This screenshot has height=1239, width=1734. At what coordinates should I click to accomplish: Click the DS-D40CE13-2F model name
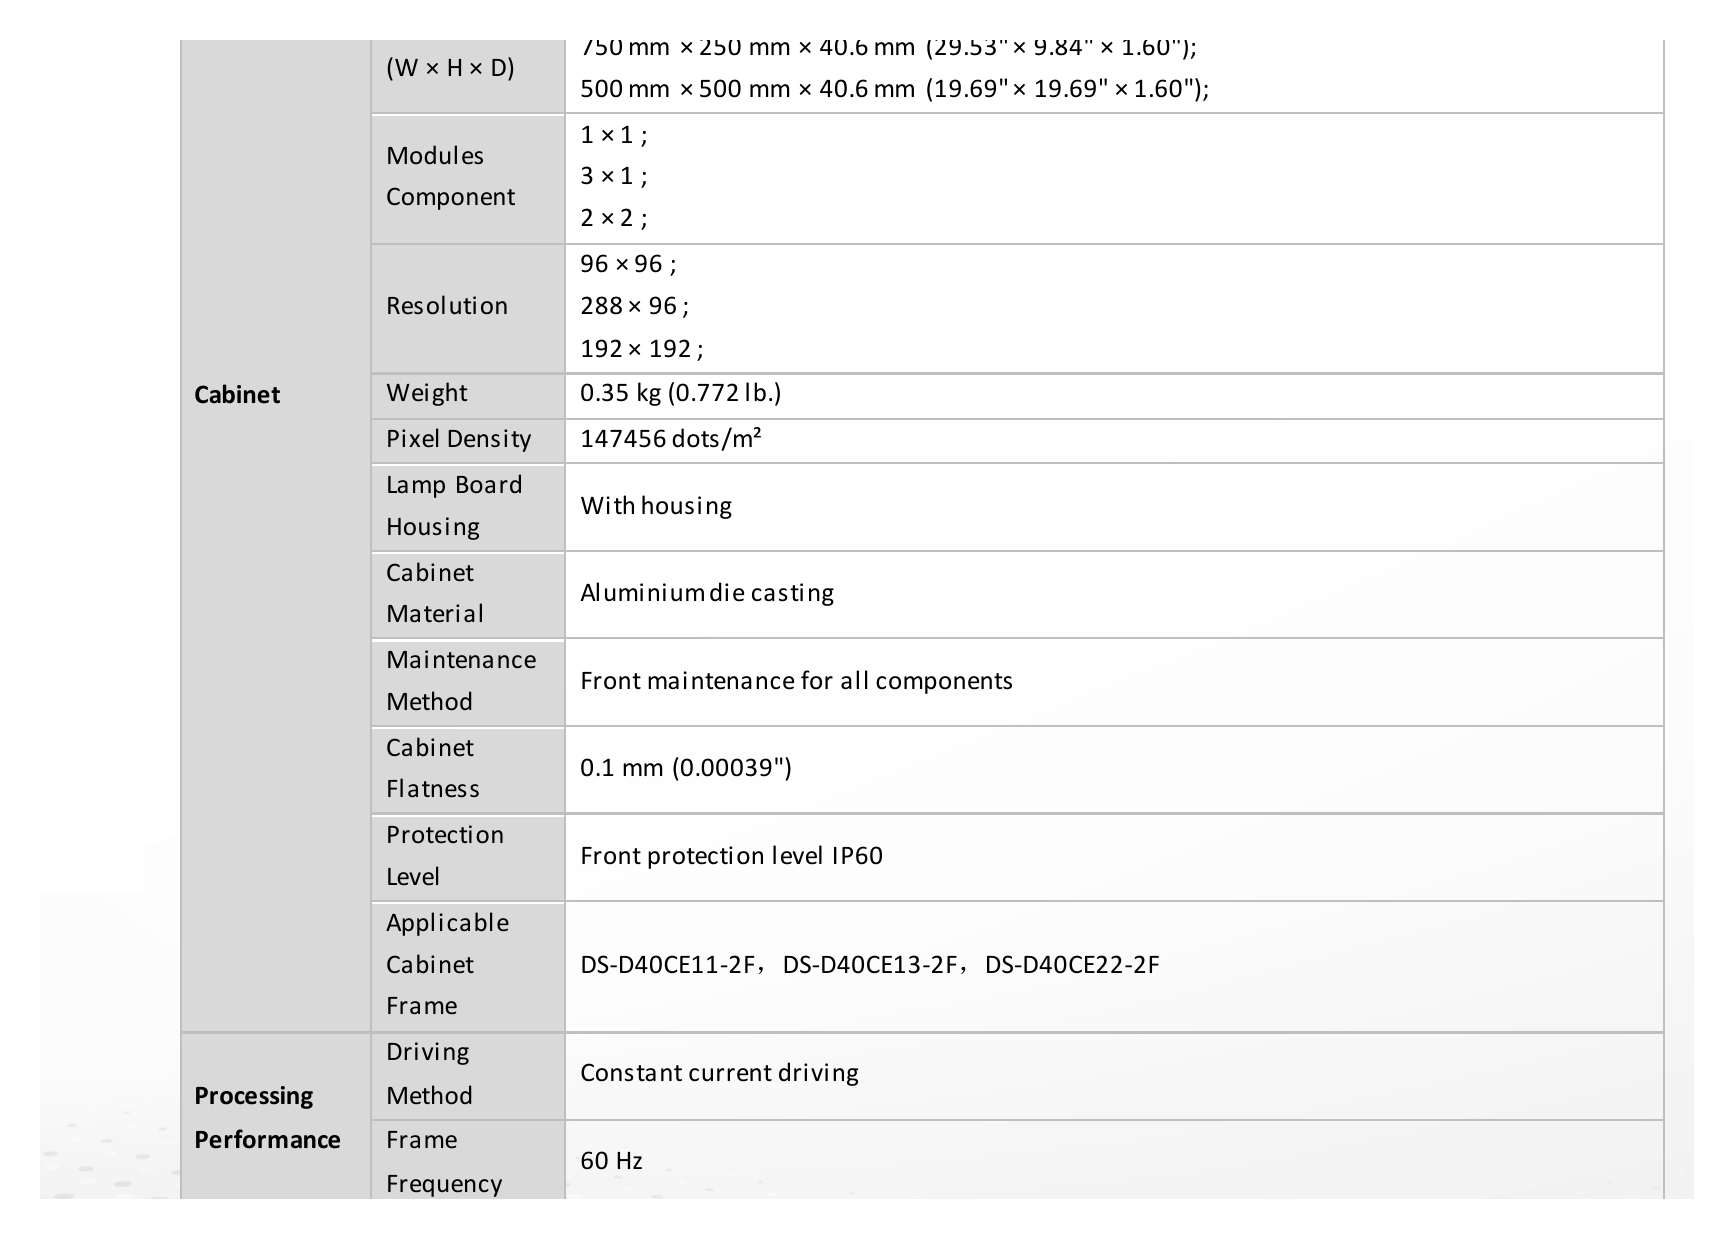[869, 965]
